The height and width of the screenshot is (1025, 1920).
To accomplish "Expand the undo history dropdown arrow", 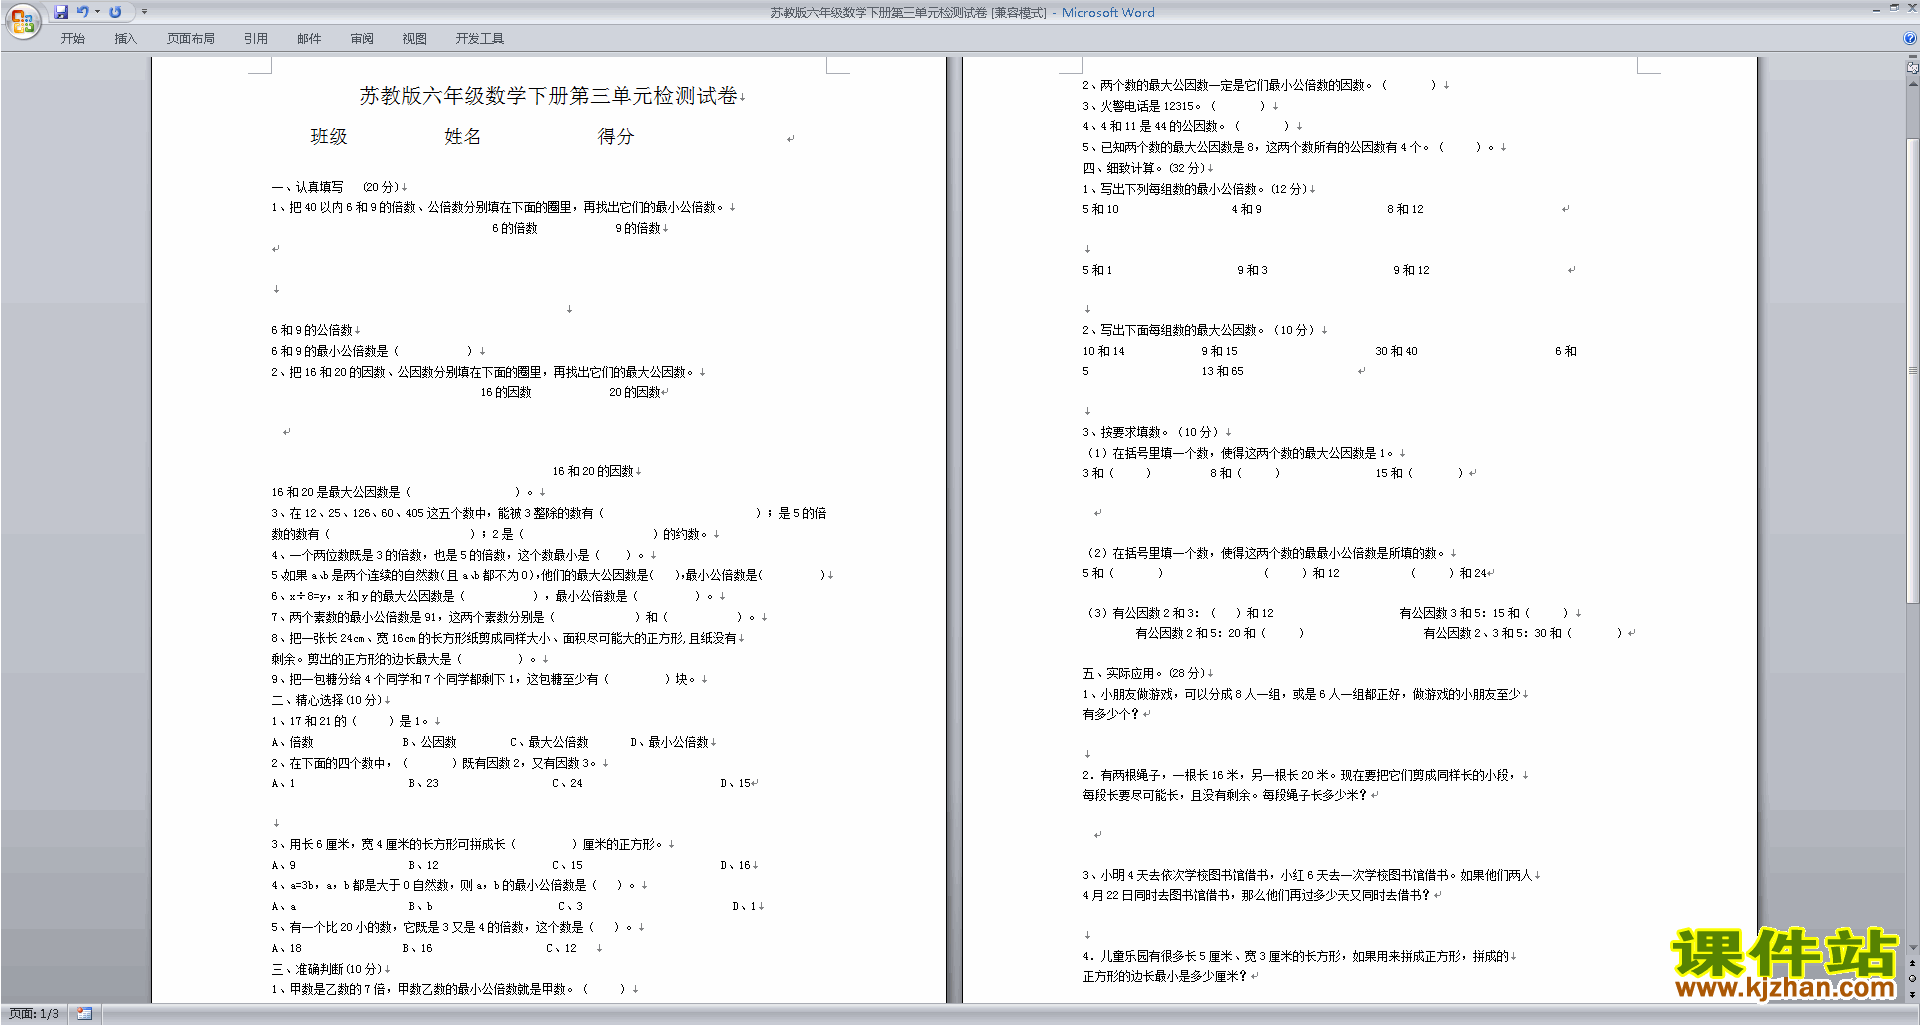I will tap(97, 12).
